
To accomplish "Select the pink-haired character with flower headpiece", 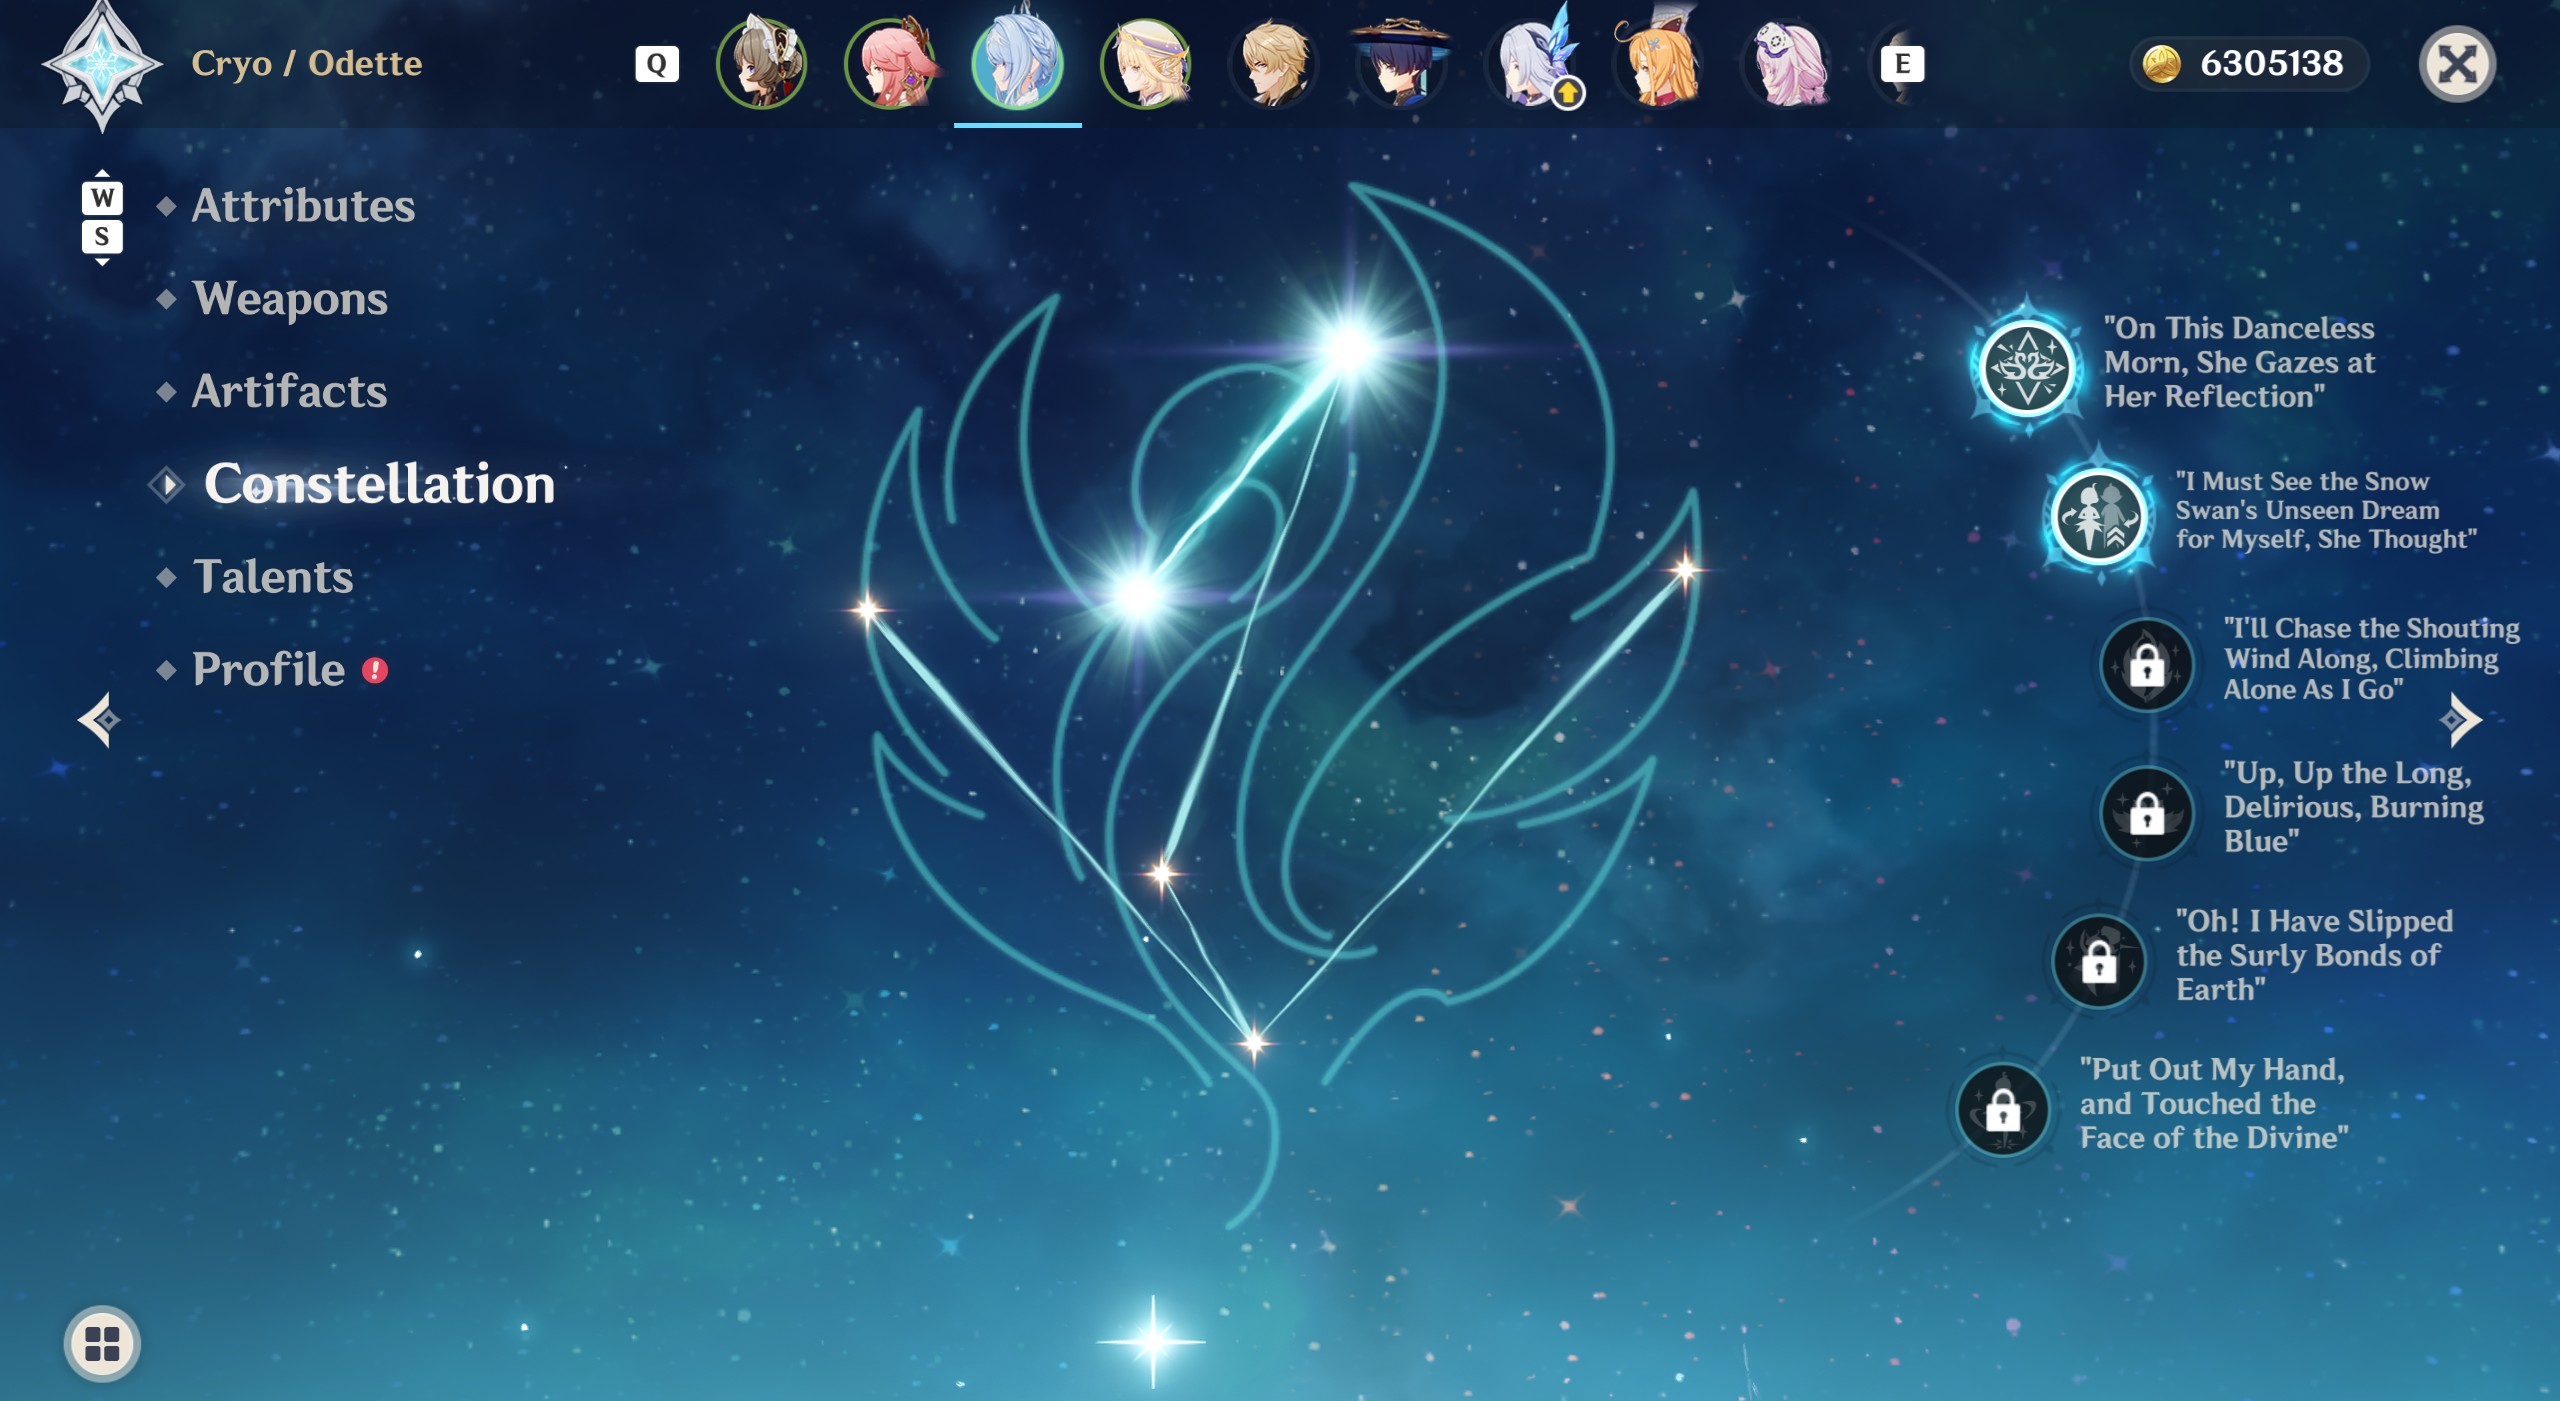I will [1786, 62].
